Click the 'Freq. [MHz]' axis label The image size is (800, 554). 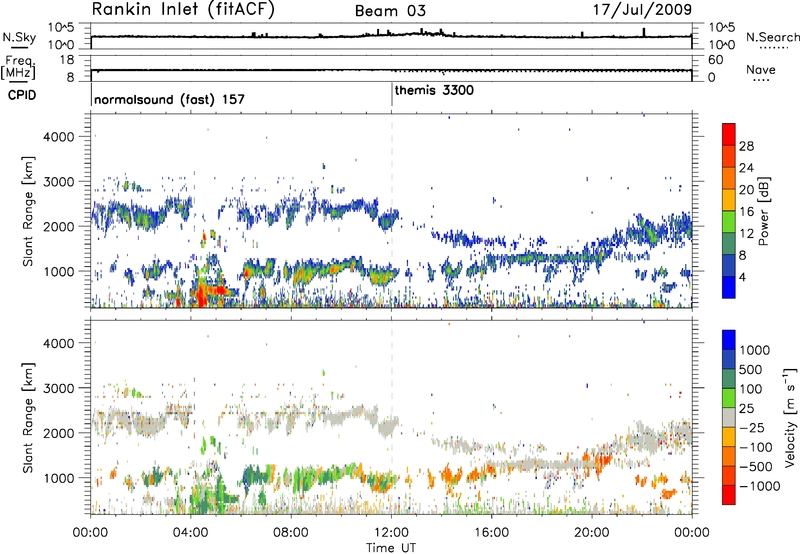click(18, 67)
